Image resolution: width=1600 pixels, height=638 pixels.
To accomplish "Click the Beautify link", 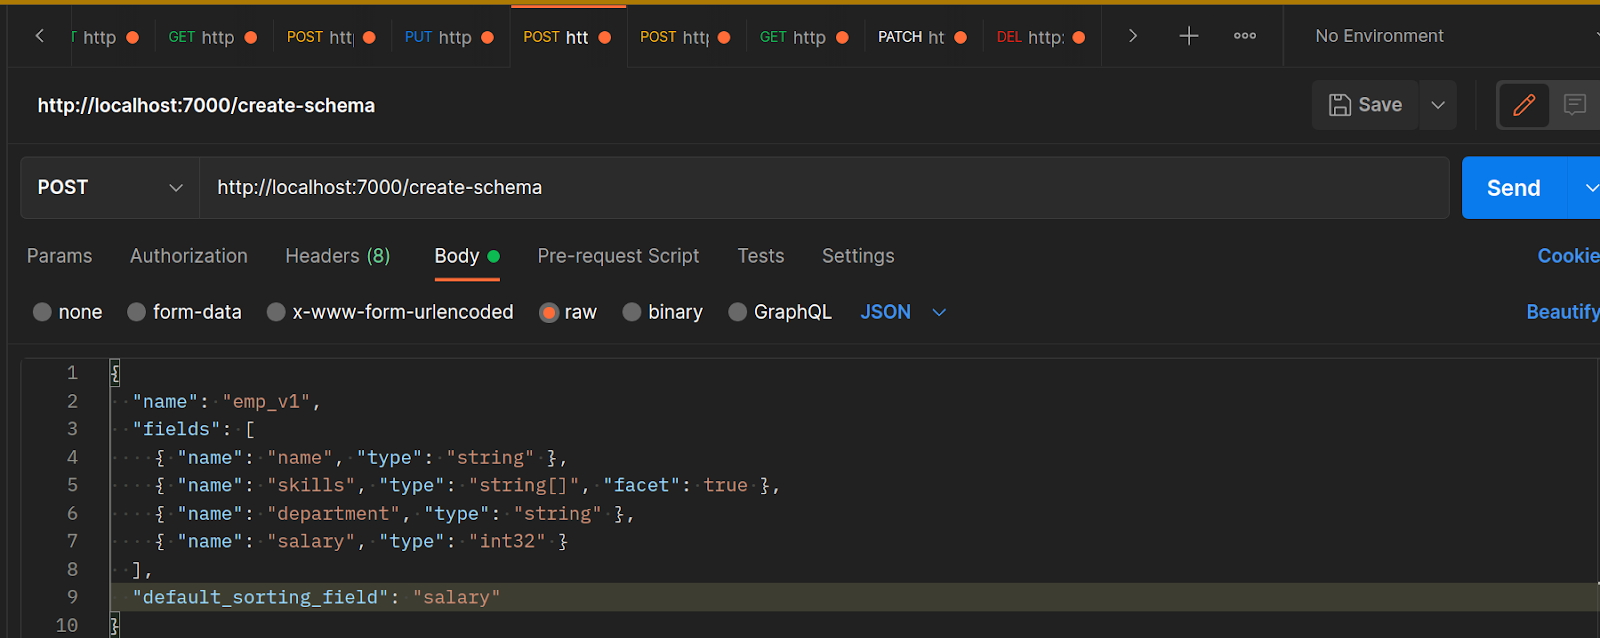I will coord(1561,312).
